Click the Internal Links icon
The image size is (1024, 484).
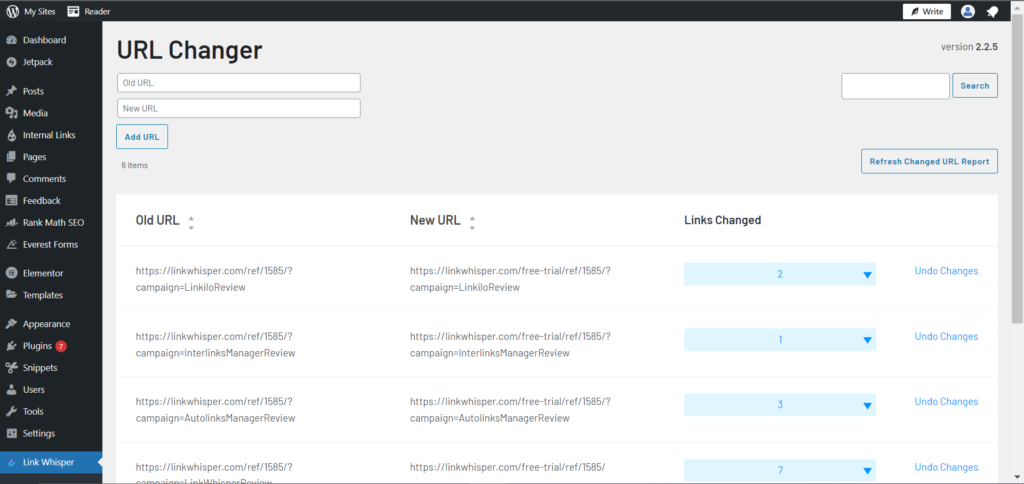point(11,135)
